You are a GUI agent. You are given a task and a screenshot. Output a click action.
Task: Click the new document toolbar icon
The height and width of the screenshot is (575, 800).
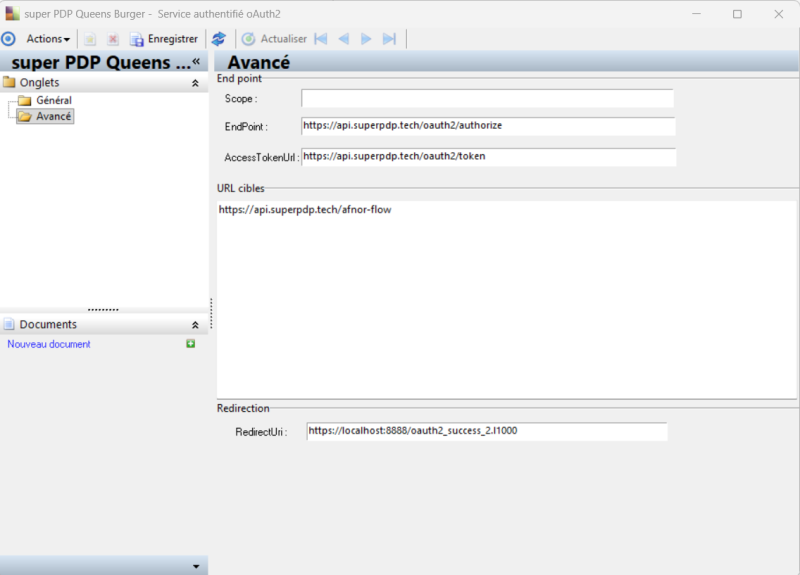click(x=90, y=39)
